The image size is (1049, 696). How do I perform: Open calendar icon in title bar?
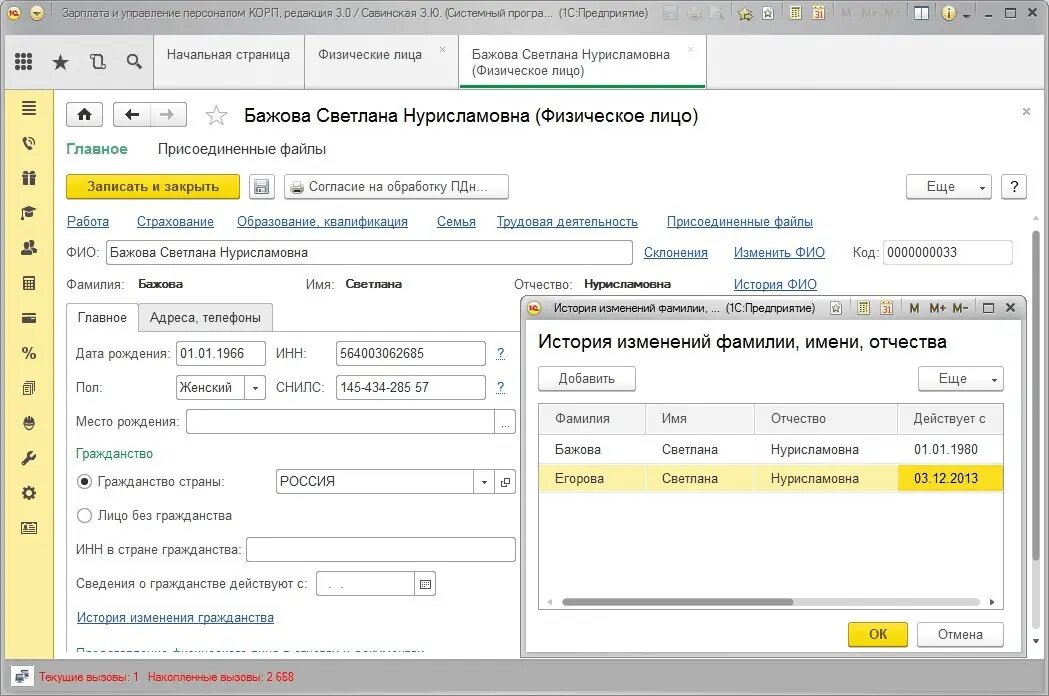coord(818,13)
